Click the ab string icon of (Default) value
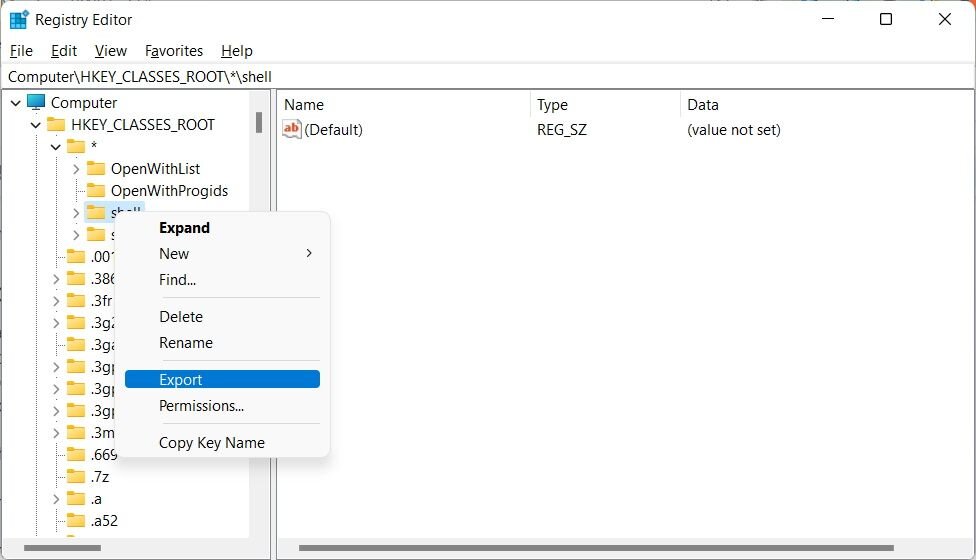 [291, 129]
